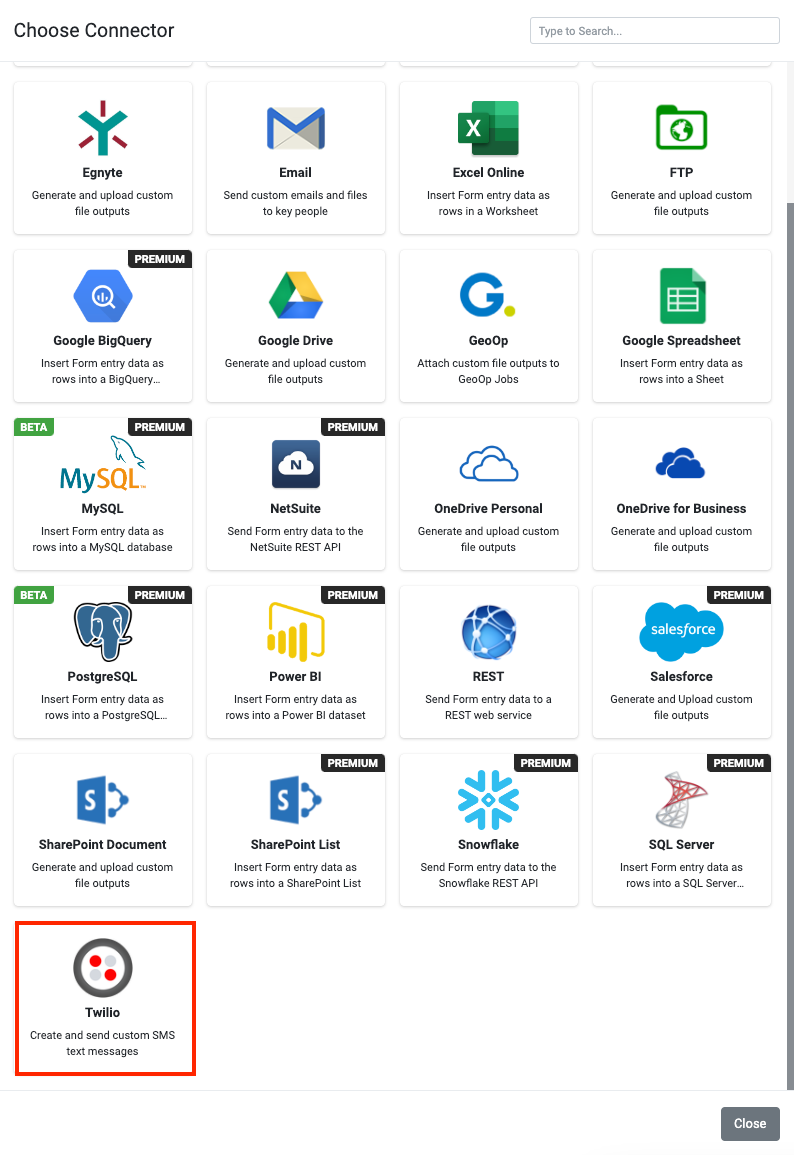
Task: Click the PREMIUM badge on SQL Server card
Action: click(x=739, y=763)
